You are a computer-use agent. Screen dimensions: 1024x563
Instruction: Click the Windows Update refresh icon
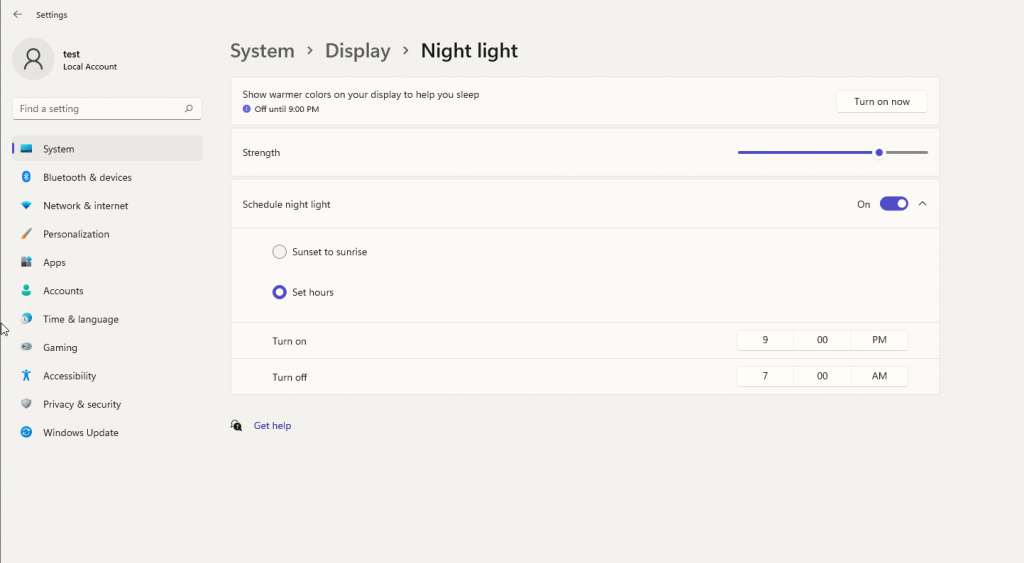pos(26,432)
